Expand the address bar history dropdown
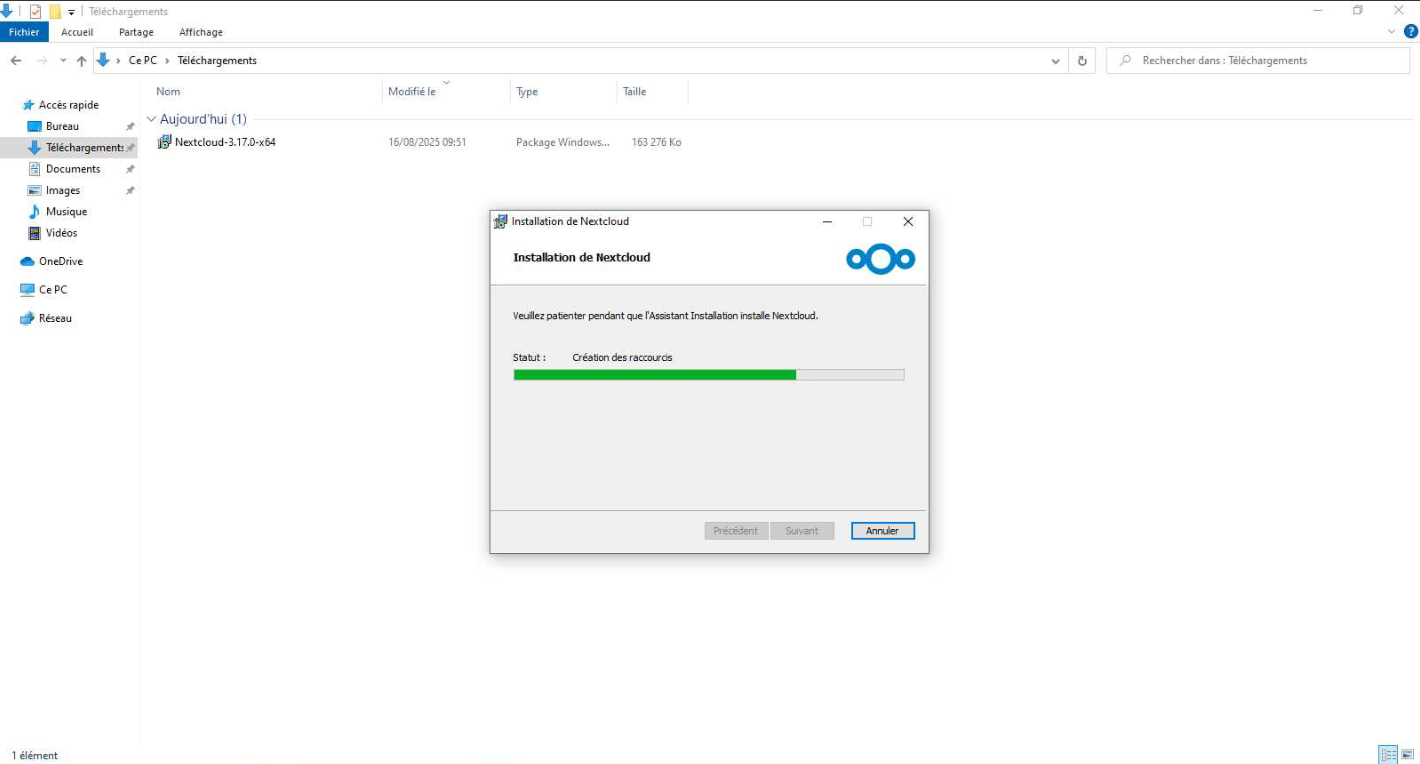 (1056, 61)
